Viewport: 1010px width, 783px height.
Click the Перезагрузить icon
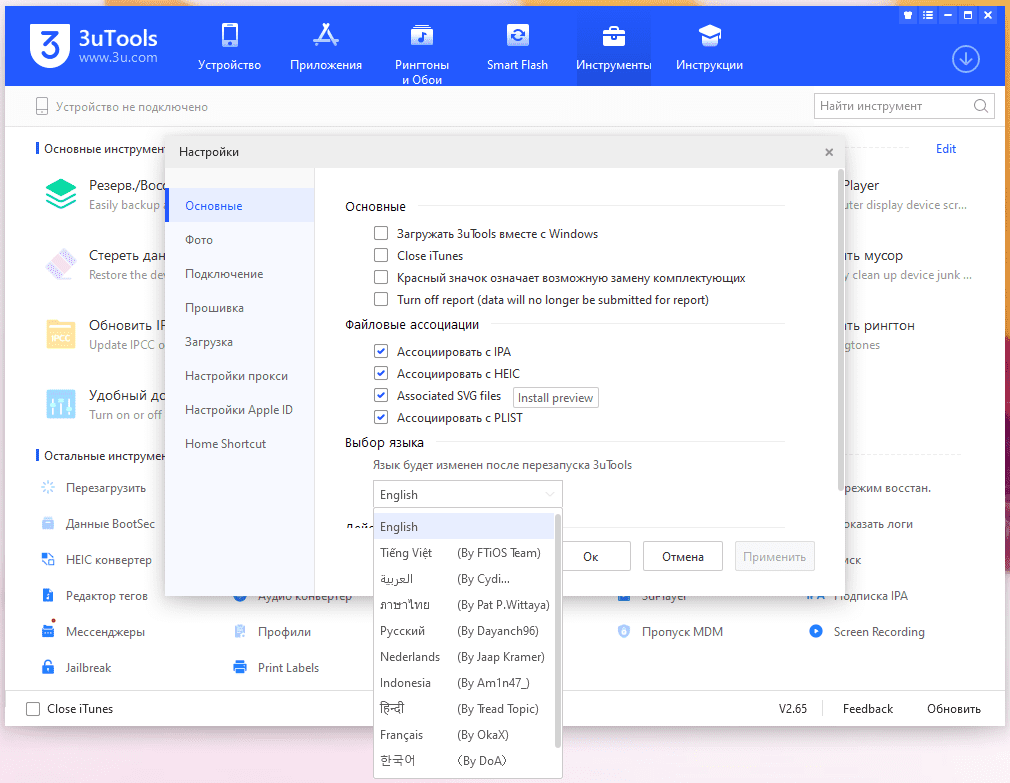click(x=48, y=487)
